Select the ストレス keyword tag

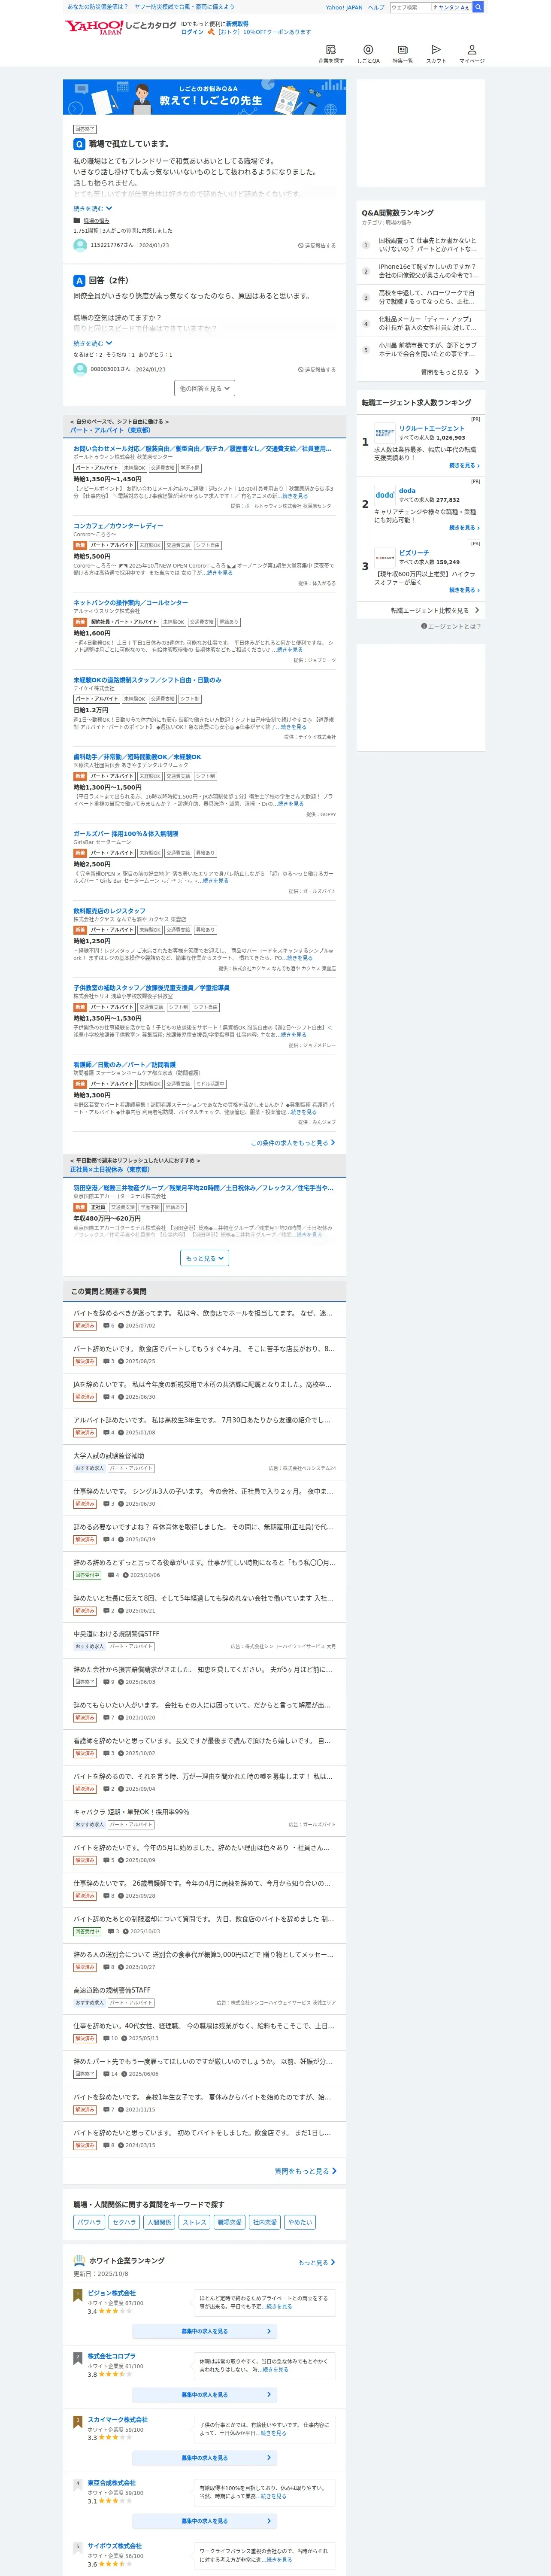pyautogui.click(x=194, y=2222)
